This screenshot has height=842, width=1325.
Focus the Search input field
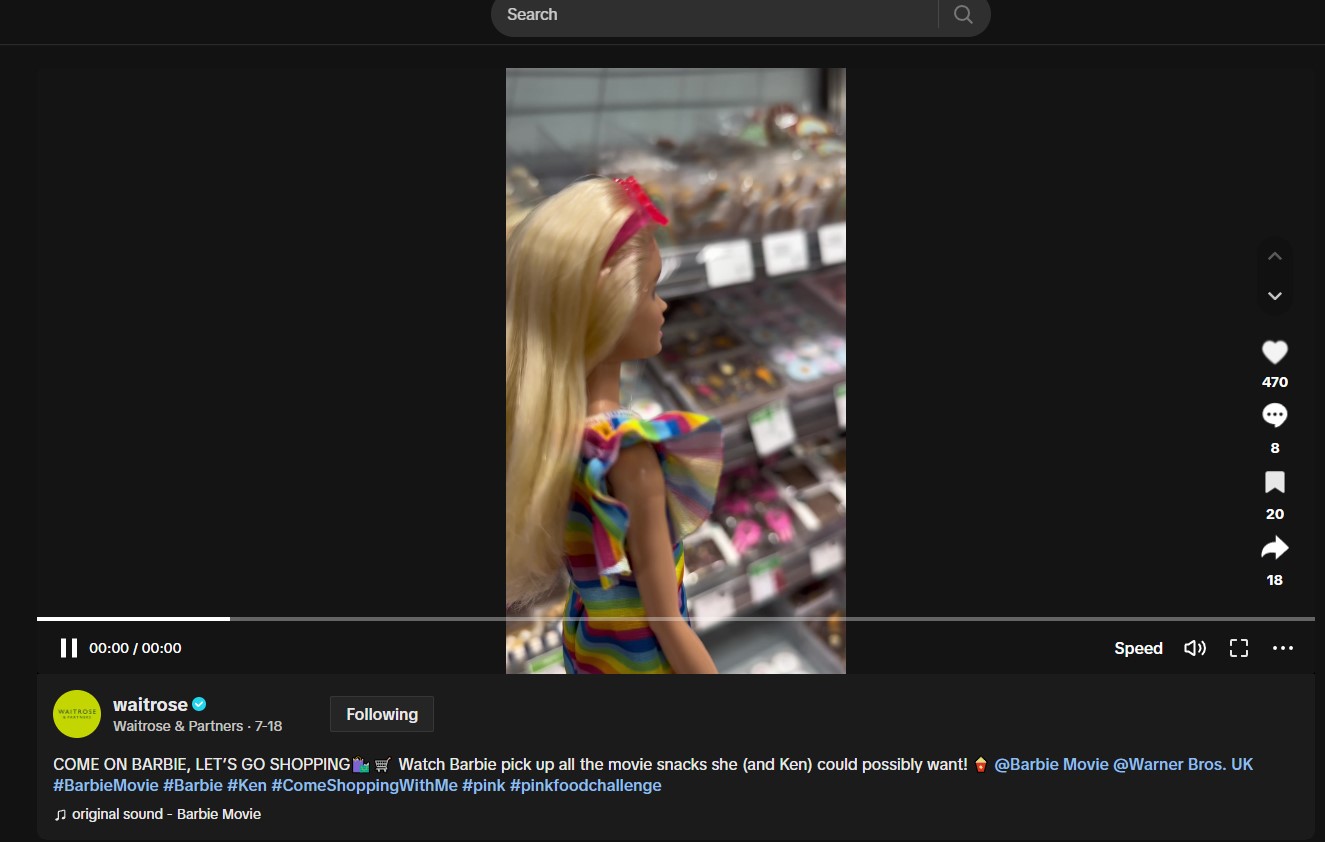tap(715, 14)
